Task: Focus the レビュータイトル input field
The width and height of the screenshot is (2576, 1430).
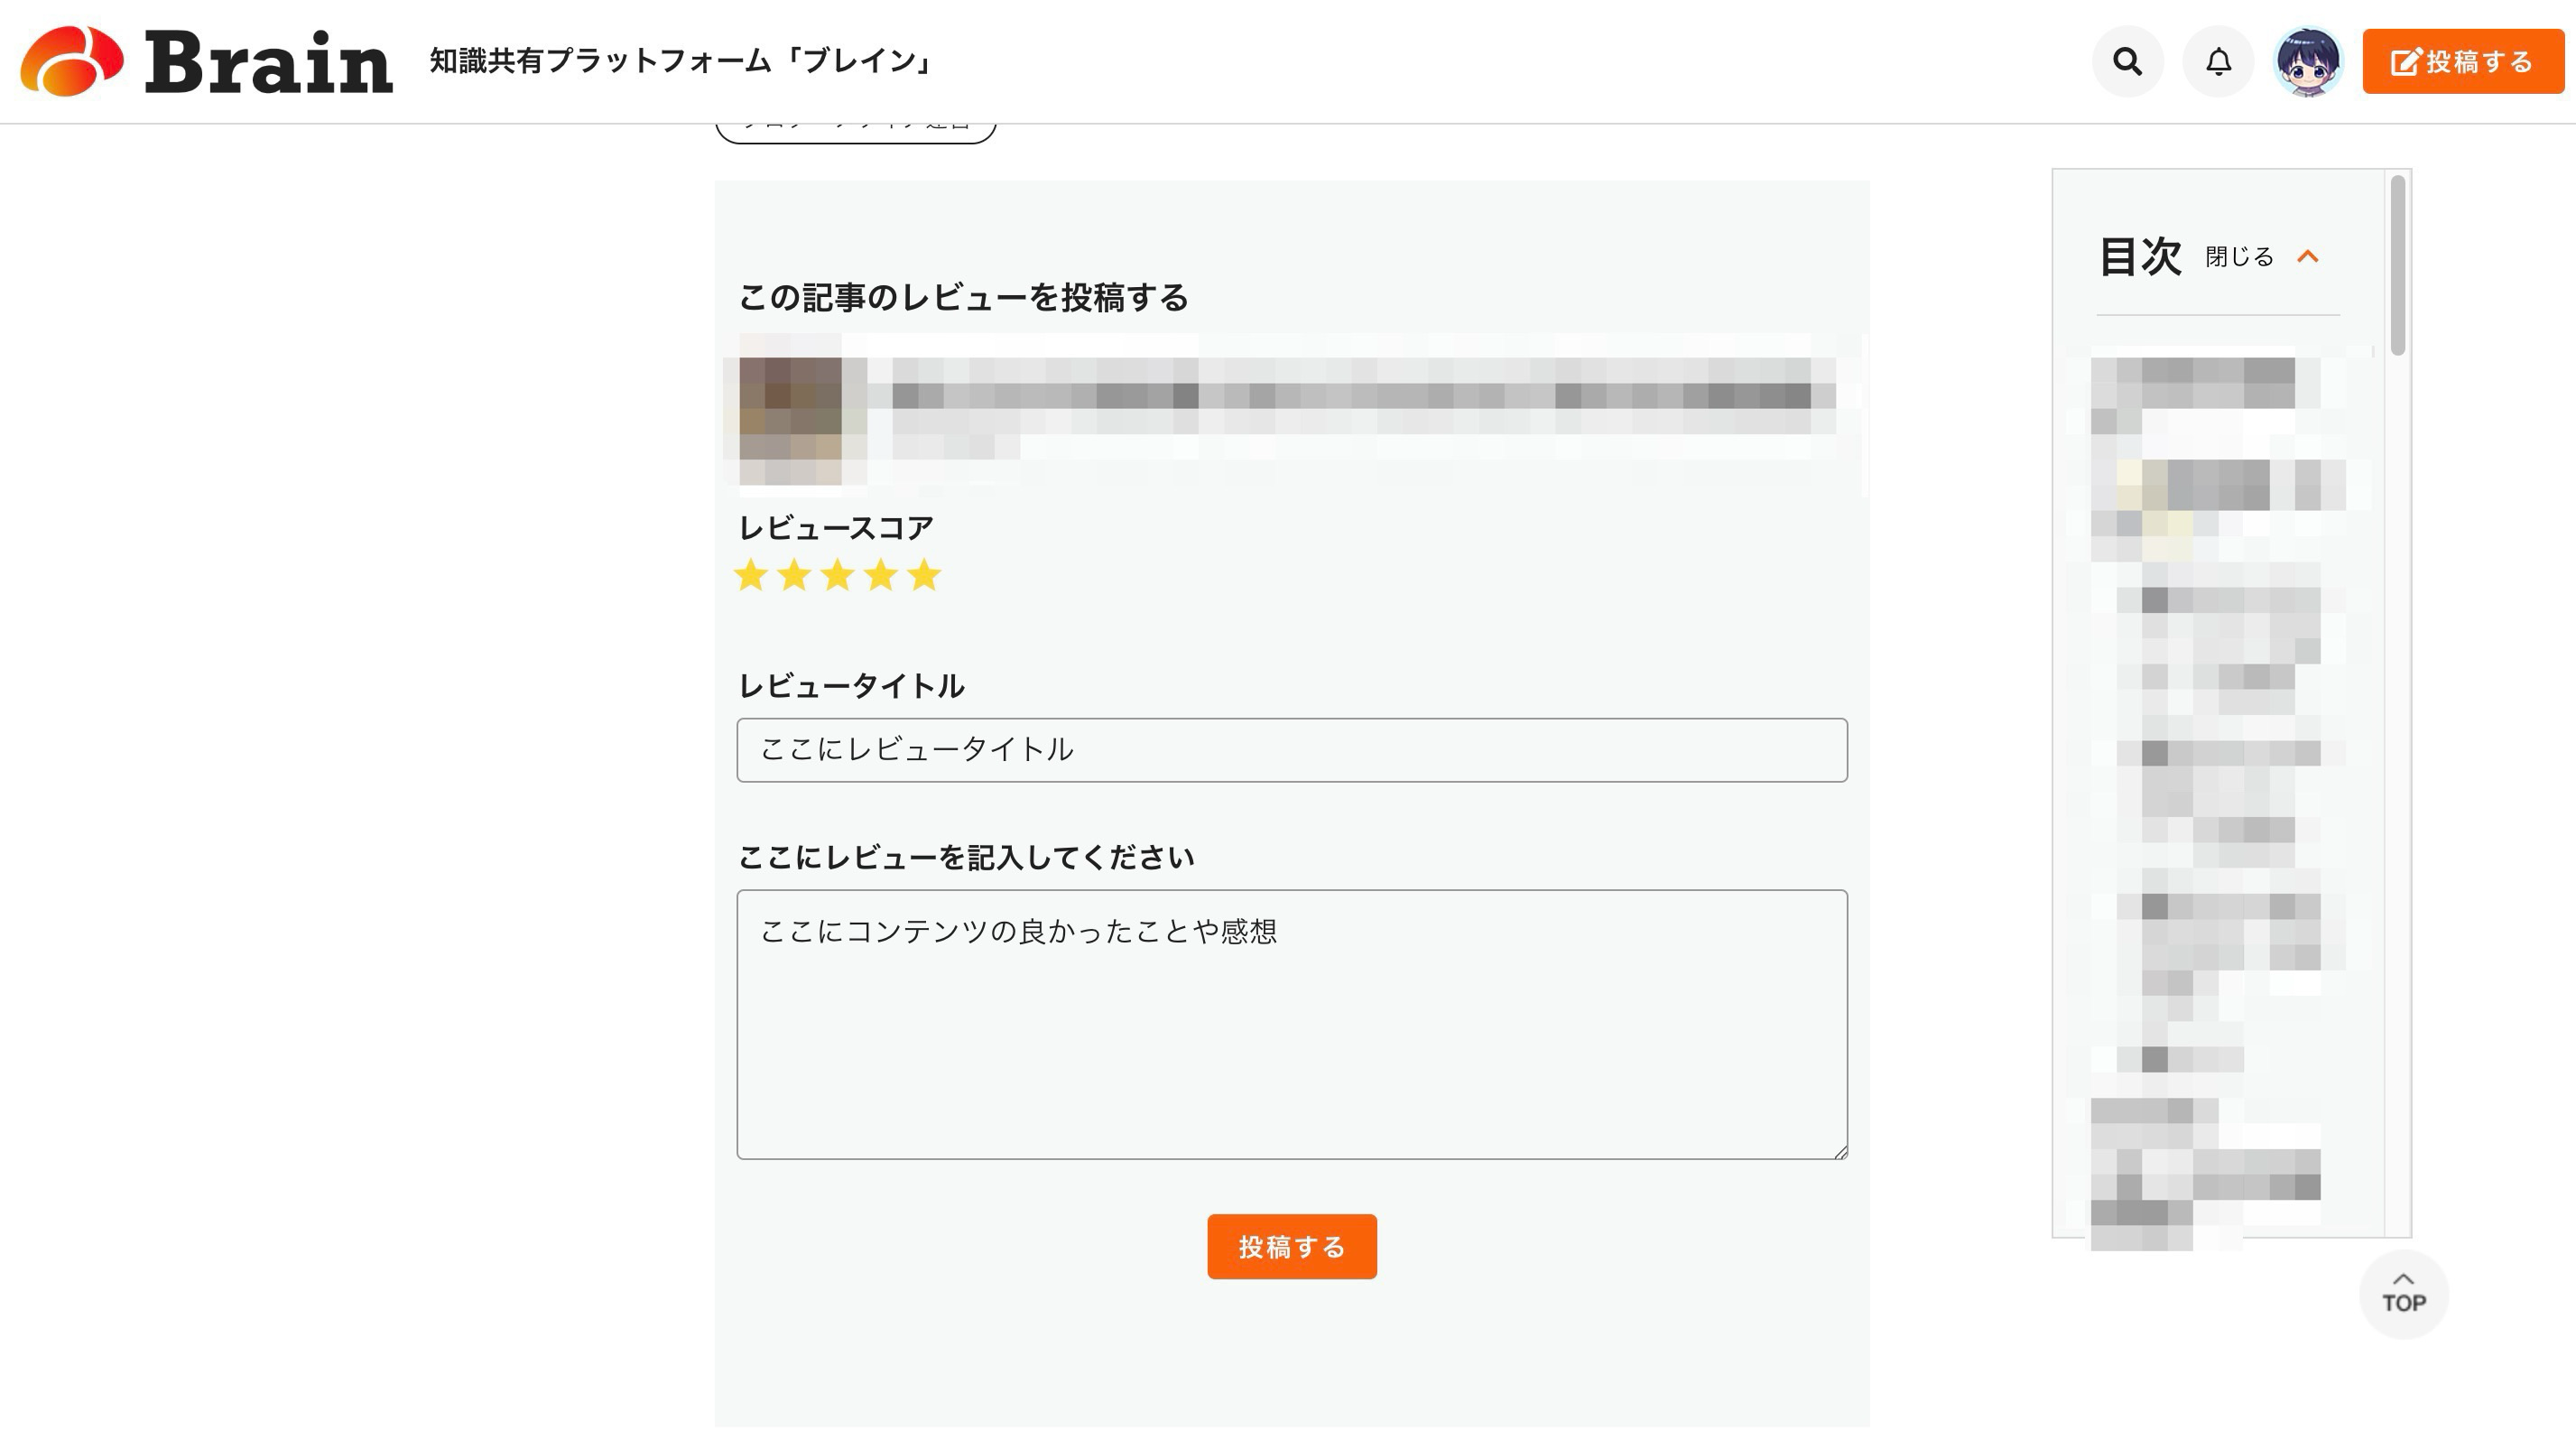Action: pos(1291,750)
